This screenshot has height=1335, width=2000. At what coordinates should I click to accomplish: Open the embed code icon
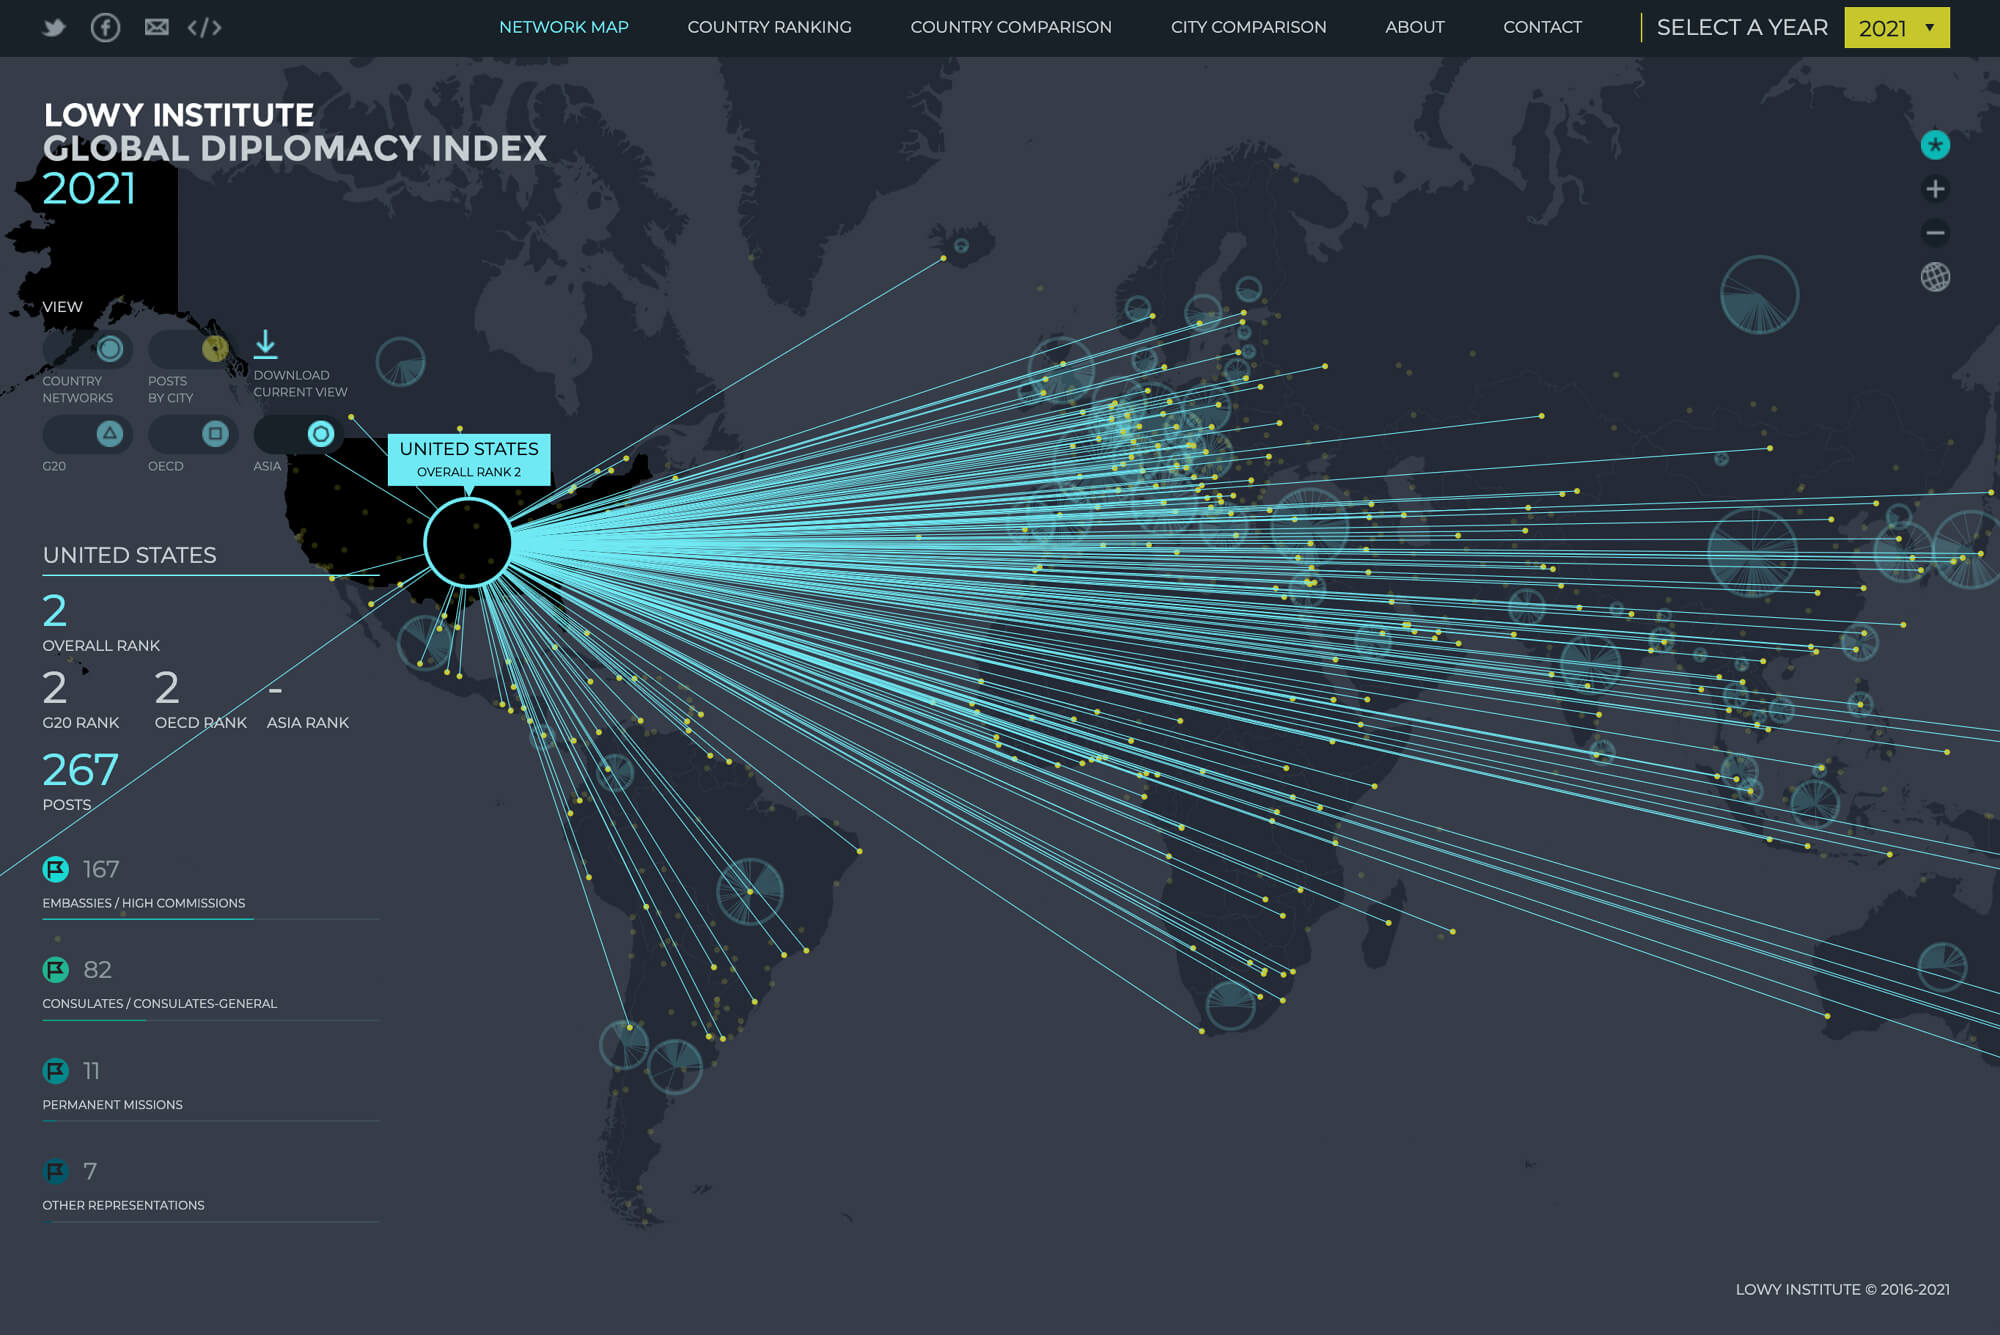204,27
